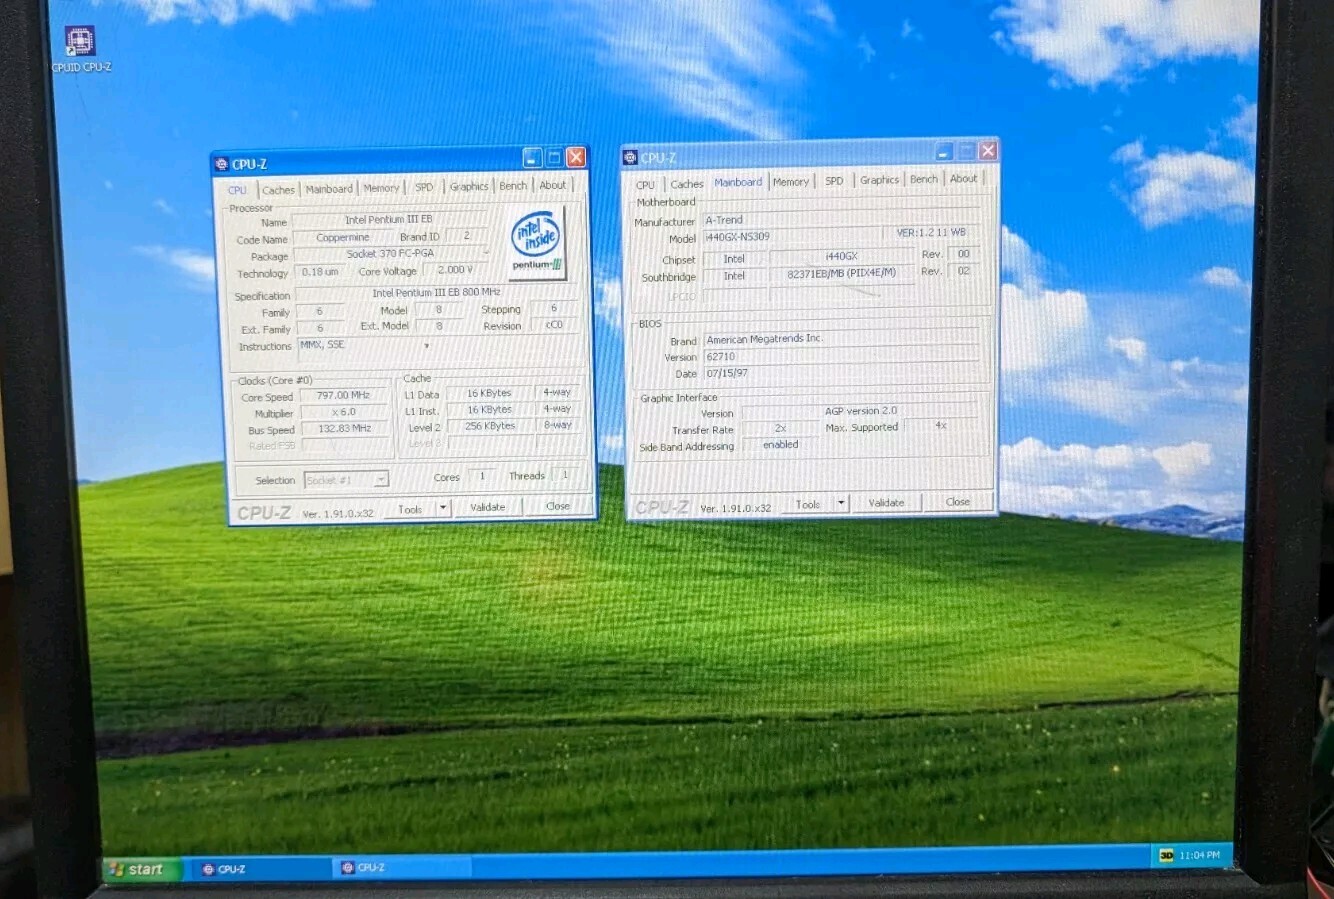The width and height of the screenshot is (1334, 899).
Task: Click American Megatrends Inc. BIOS brand value
Action: (840, 339)
